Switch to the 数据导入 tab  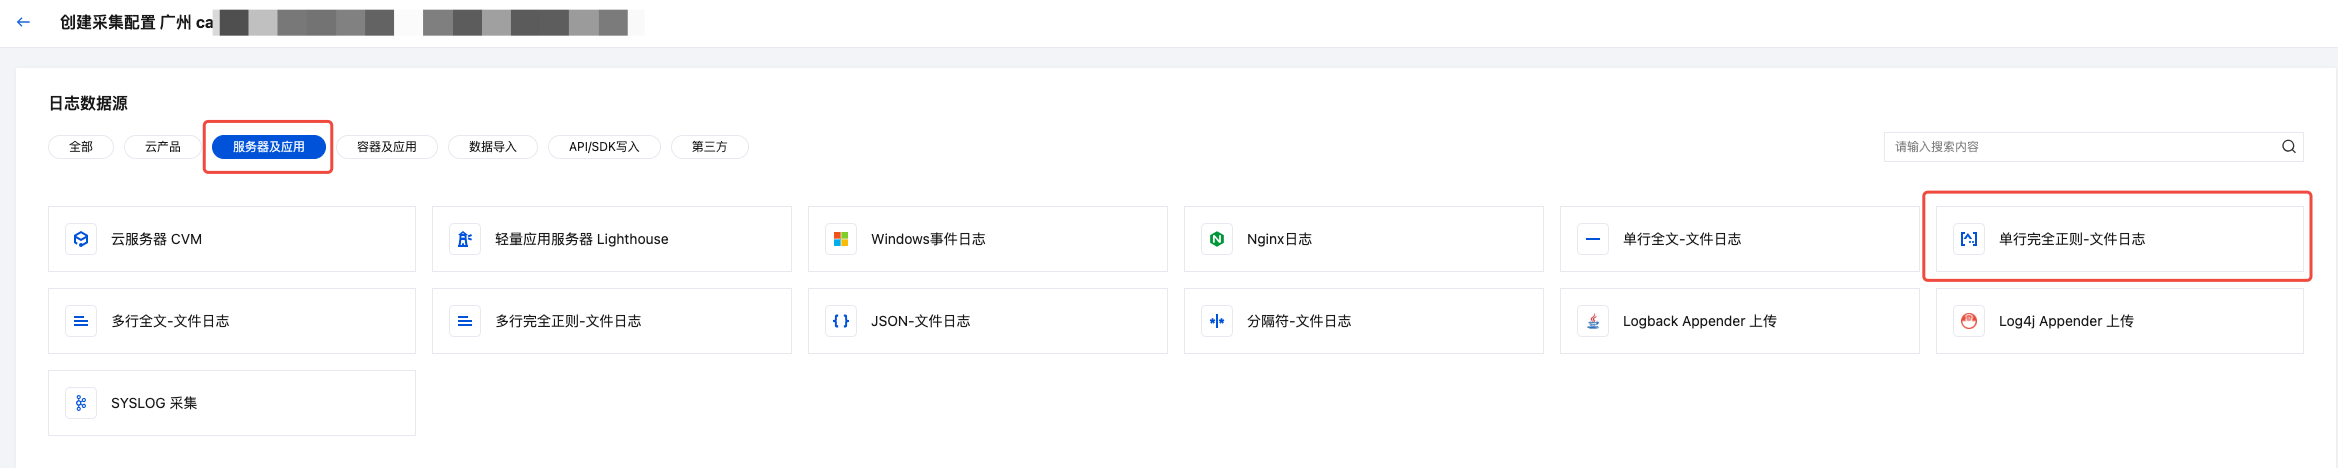coord(493,147)
